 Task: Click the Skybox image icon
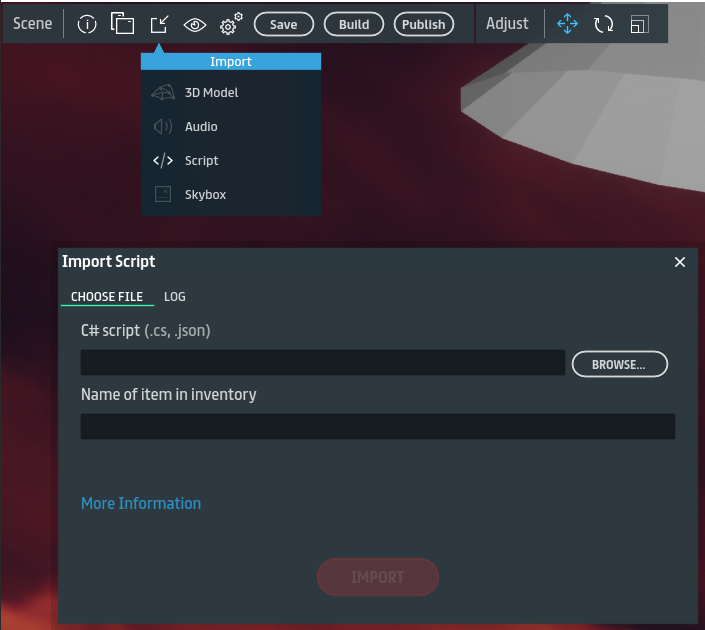pos(163,194)
